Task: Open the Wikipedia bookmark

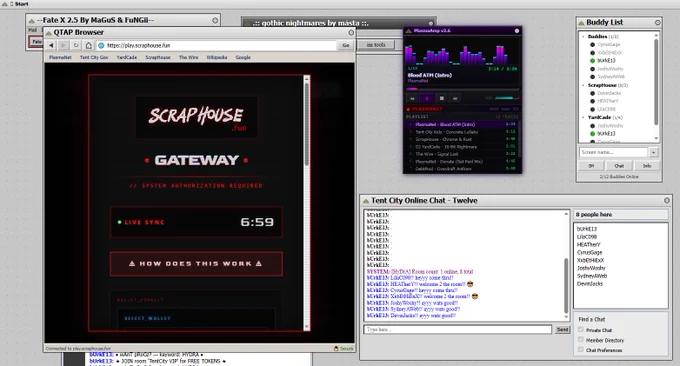Action: [217, 57]
